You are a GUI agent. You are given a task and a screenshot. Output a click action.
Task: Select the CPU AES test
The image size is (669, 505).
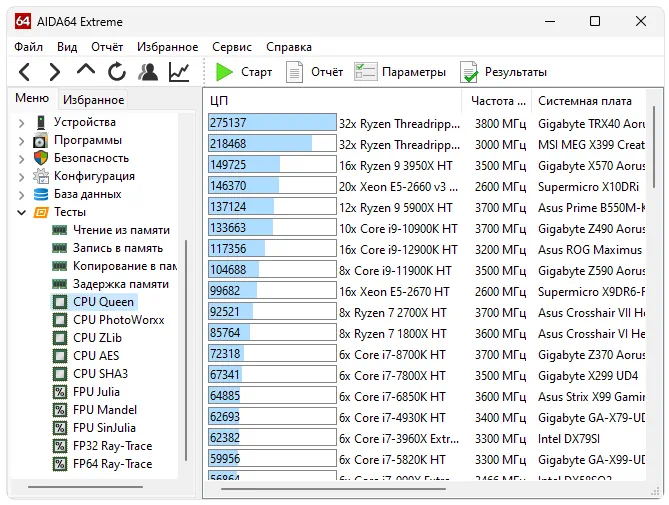tap(96, 356)
